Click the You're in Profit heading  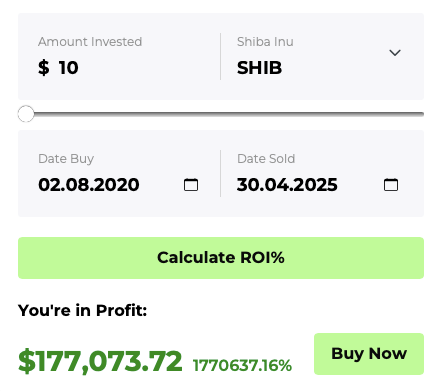(82, 311)
